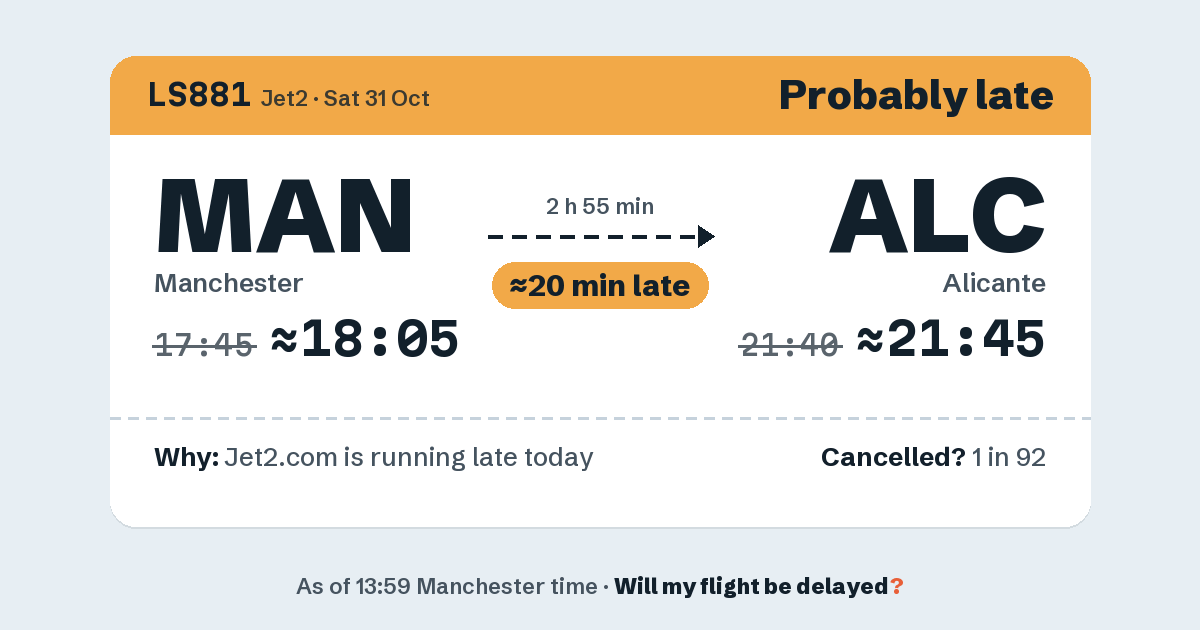Click the Why: Jet2.com running late reason
The height and width of the screenshot is (630, 1200).
pos(374,457)
